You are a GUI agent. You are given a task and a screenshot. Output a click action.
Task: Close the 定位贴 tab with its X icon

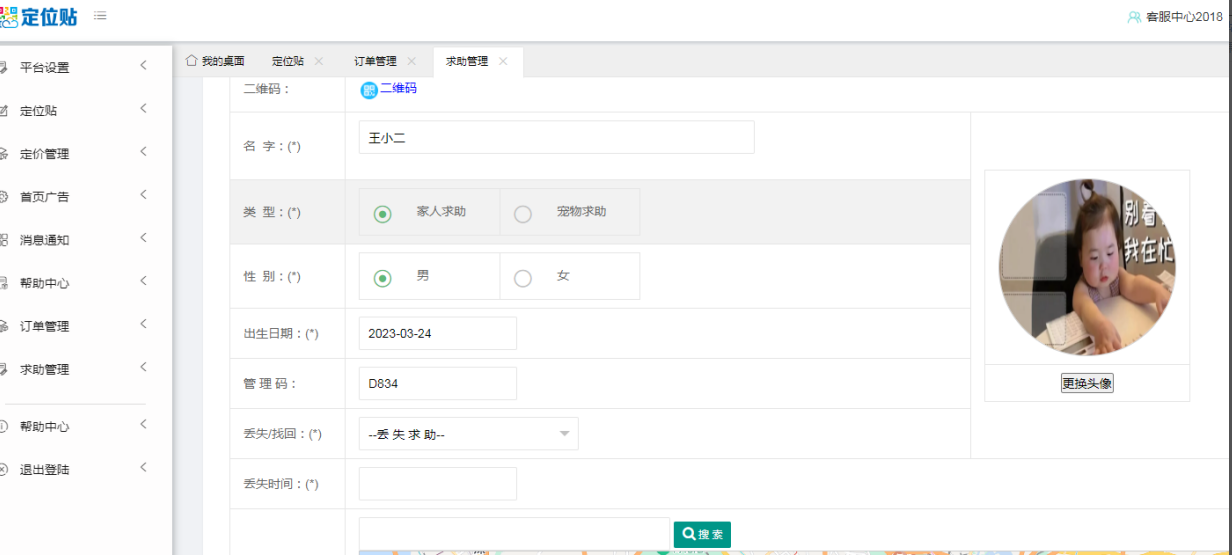click(319, 61)
